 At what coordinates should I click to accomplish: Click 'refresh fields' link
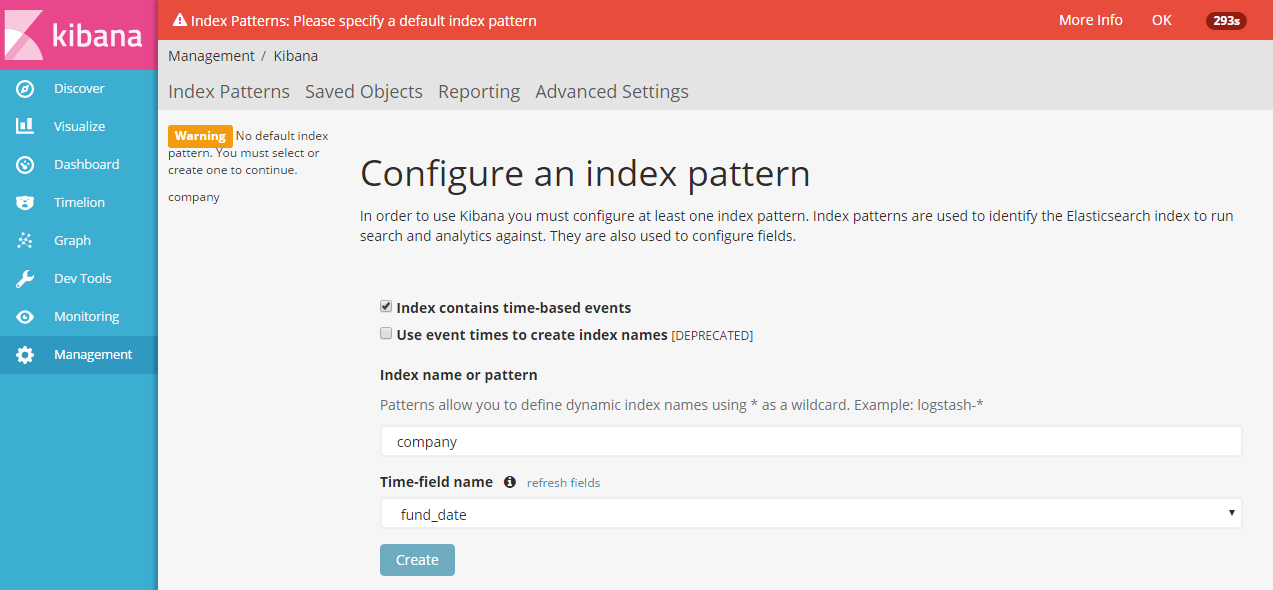coord(564,483)
